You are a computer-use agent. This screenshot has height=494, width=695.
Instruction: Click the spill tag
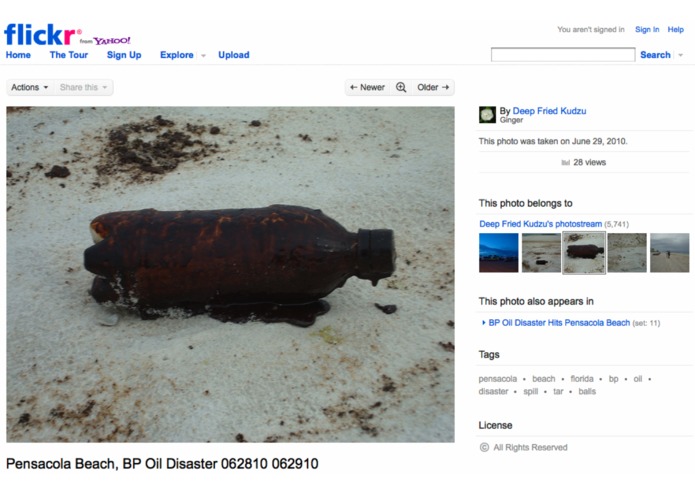click(531, 391)
